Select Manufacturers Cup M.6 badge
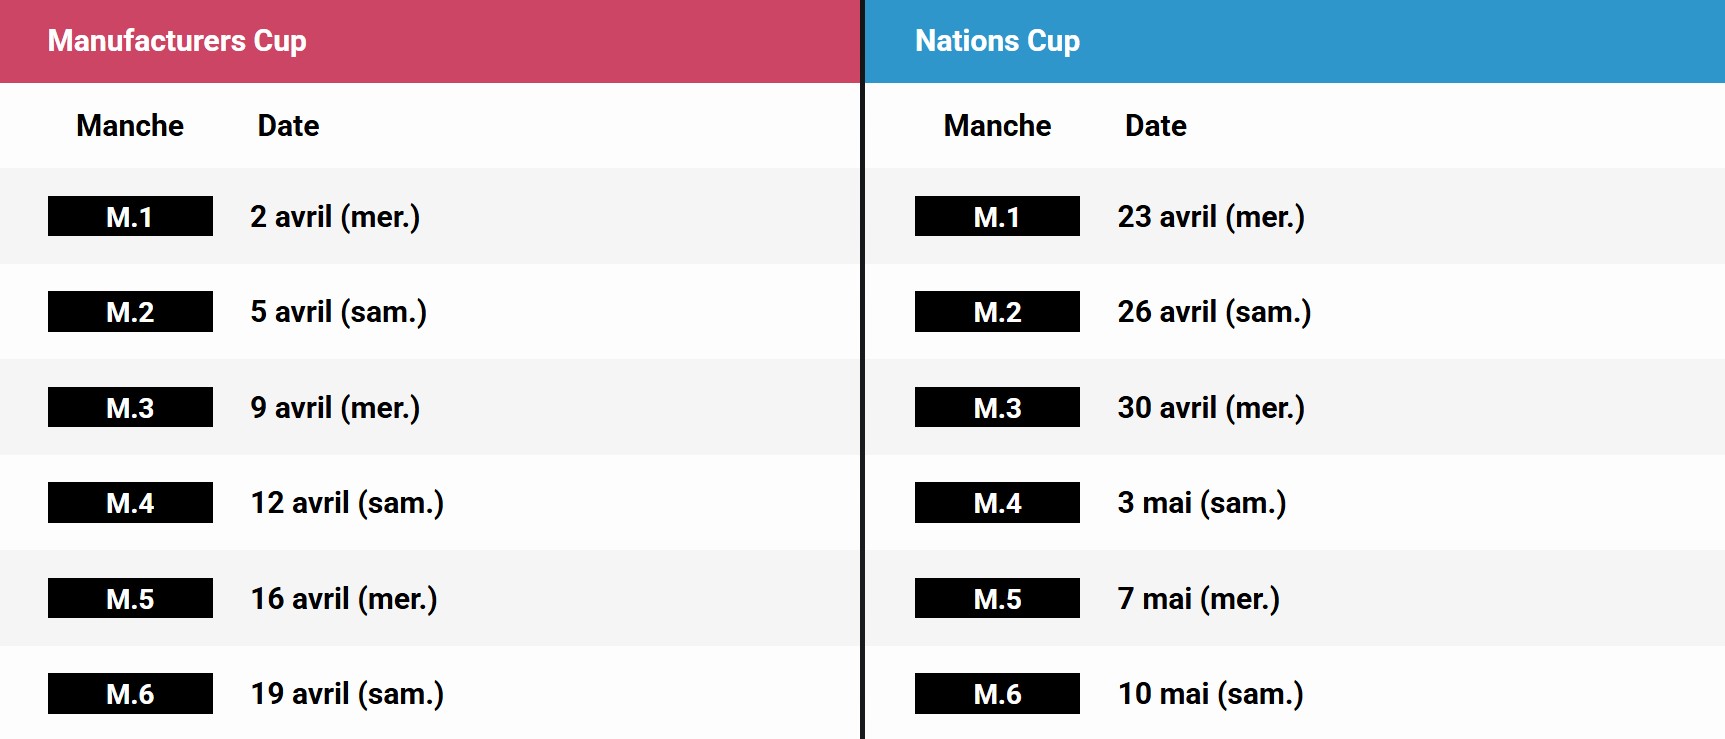The width and height of the screenshot is (1725, 739). tap(130, 693)
